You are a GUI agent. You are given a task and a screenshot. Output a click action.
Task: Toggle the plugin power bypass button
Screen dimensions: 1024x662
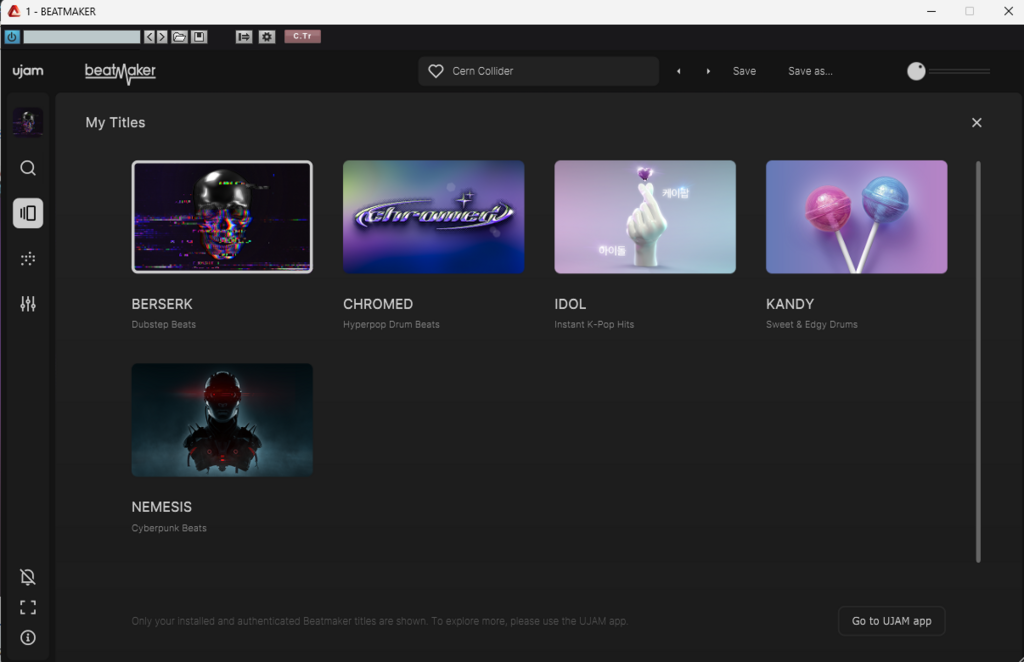(x=12, y=37)
